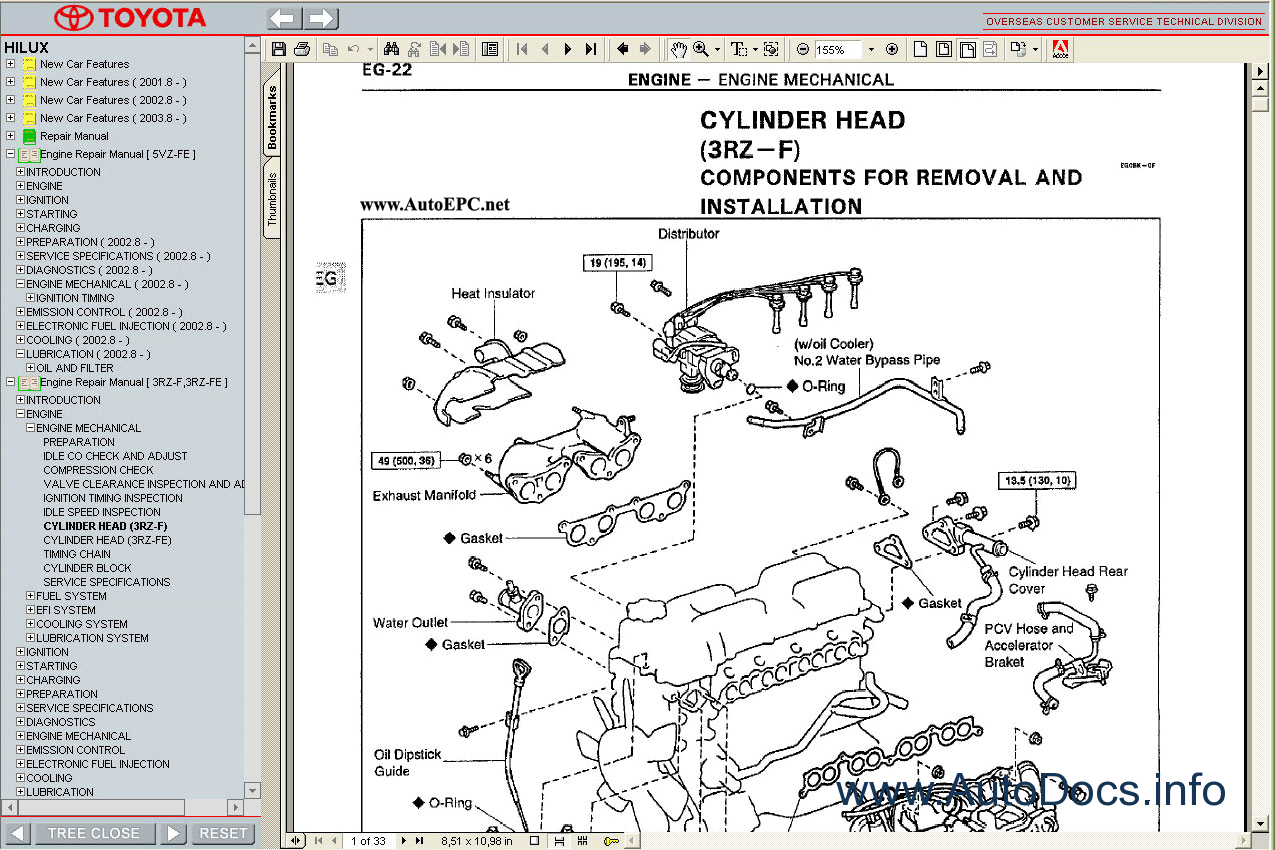Screen dimensions: 1275x850
Task: Select the Hand tool
Action: pyautogui.click(x=678, y=49)
